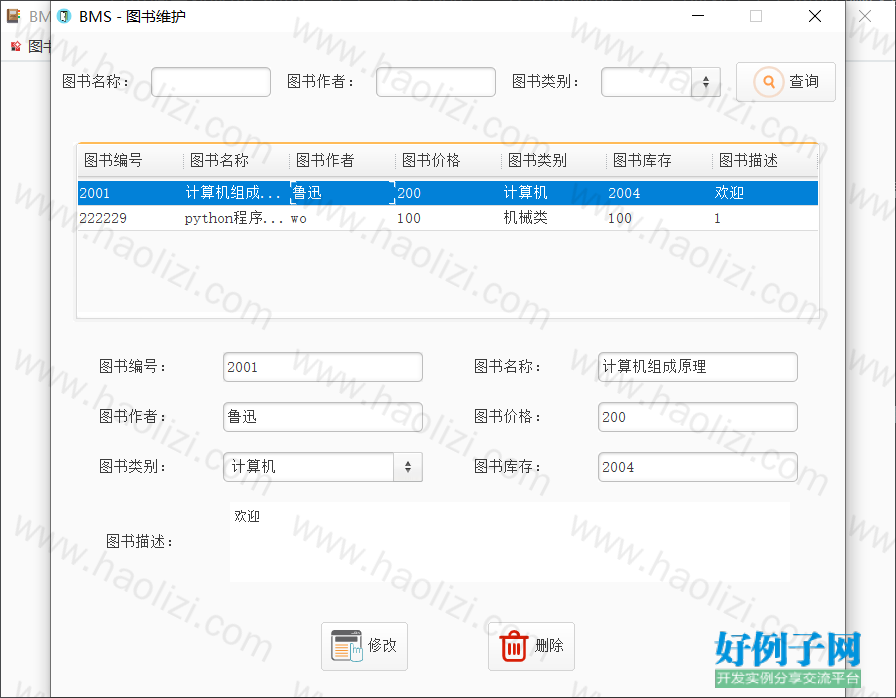Screen dimensions: 896x698
Task: Click the 图书价格 column header
Action: point(449,161)
